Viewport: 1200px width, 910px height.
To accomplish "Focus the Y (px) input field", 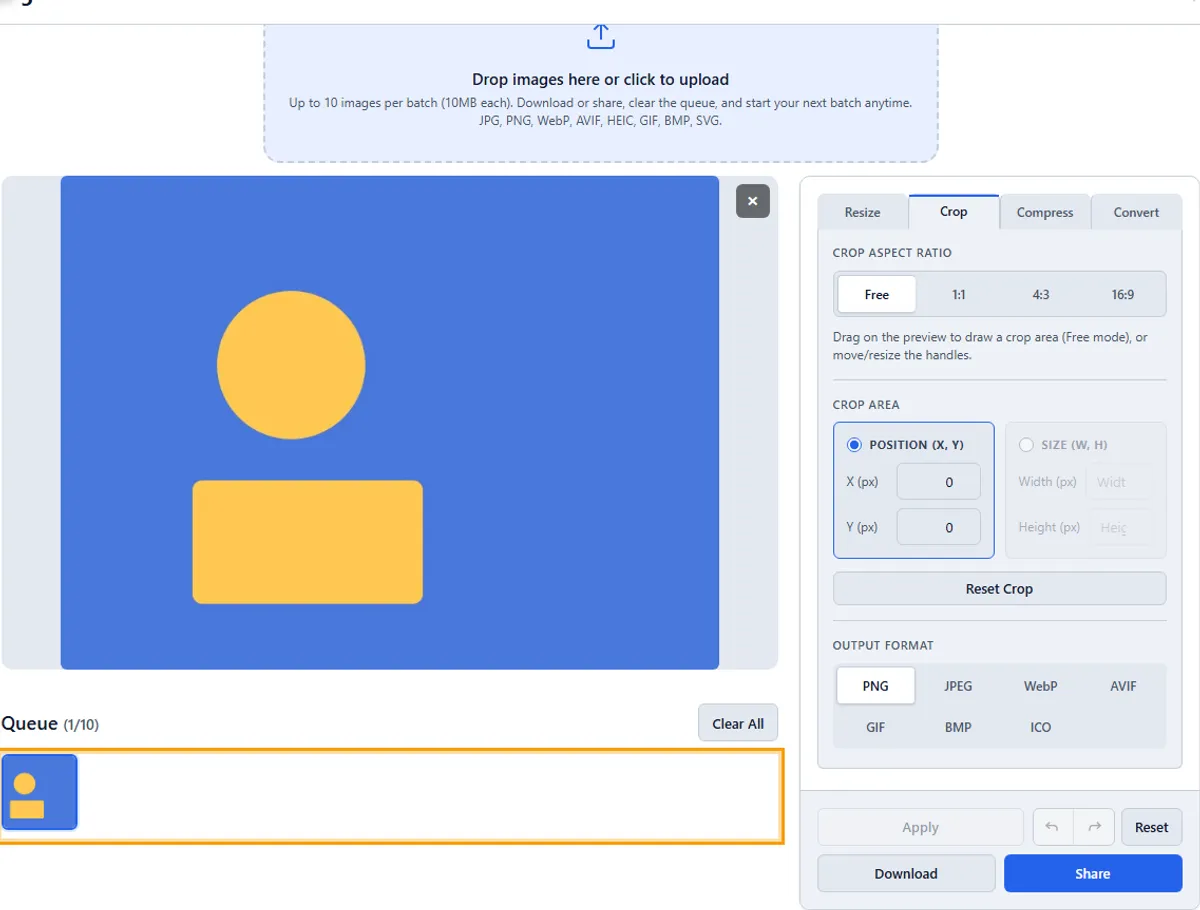I will (939, 527).
